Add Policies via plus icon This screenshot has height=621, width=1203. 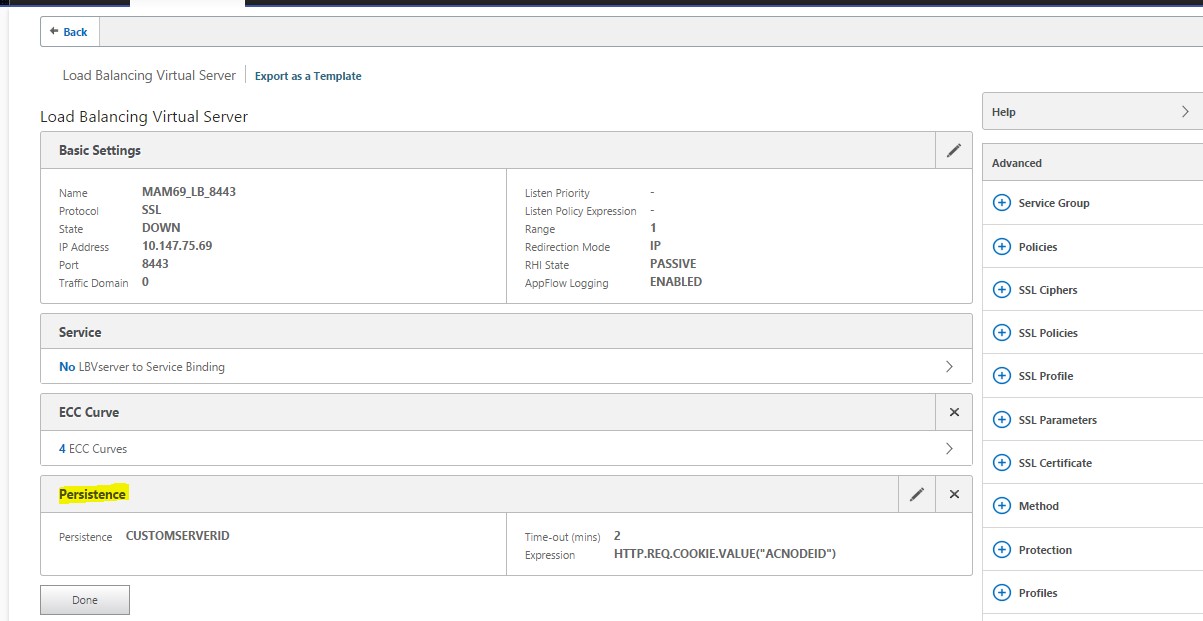click(x=1001, y=246)
